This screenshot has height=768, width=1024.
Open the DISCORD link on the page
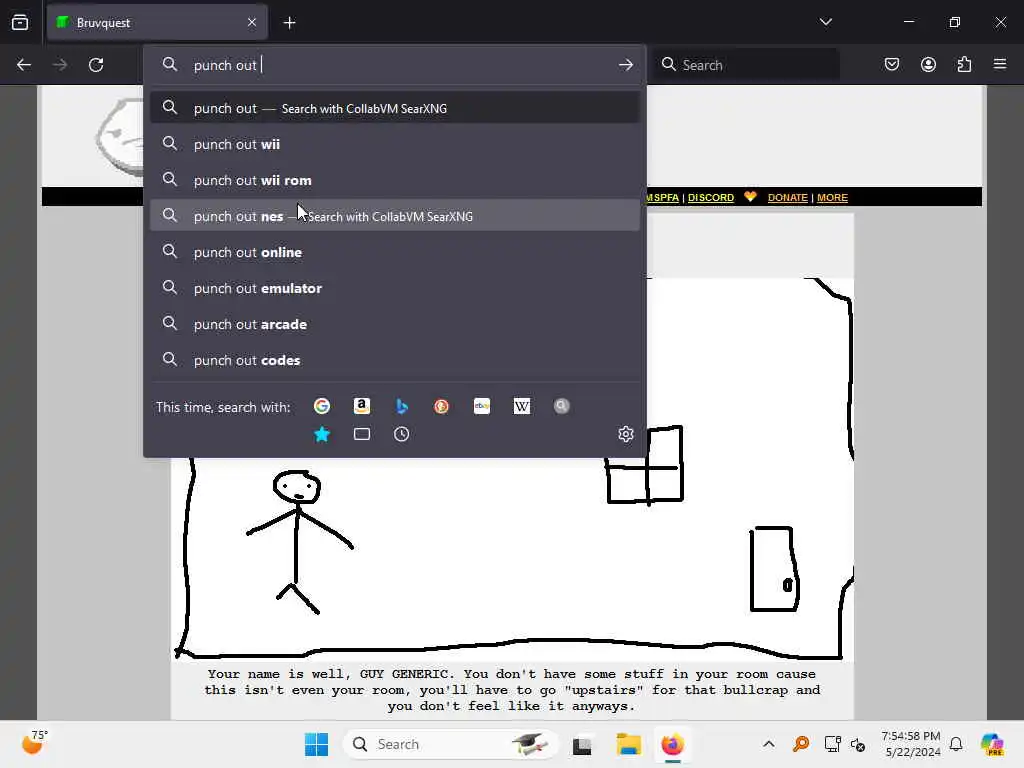(711, 197)
